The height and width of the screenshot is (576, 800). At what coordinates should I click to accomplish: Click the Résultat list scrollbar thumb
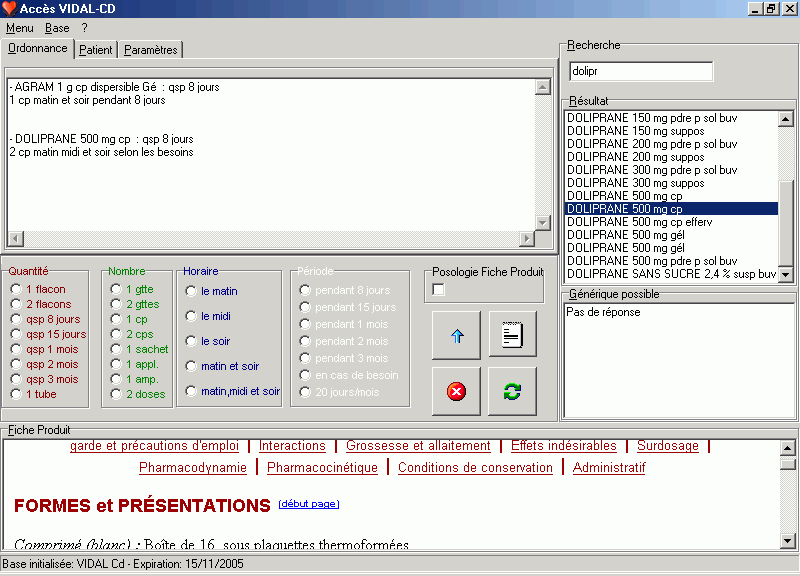pyautogui.click(x=786, y=223)
